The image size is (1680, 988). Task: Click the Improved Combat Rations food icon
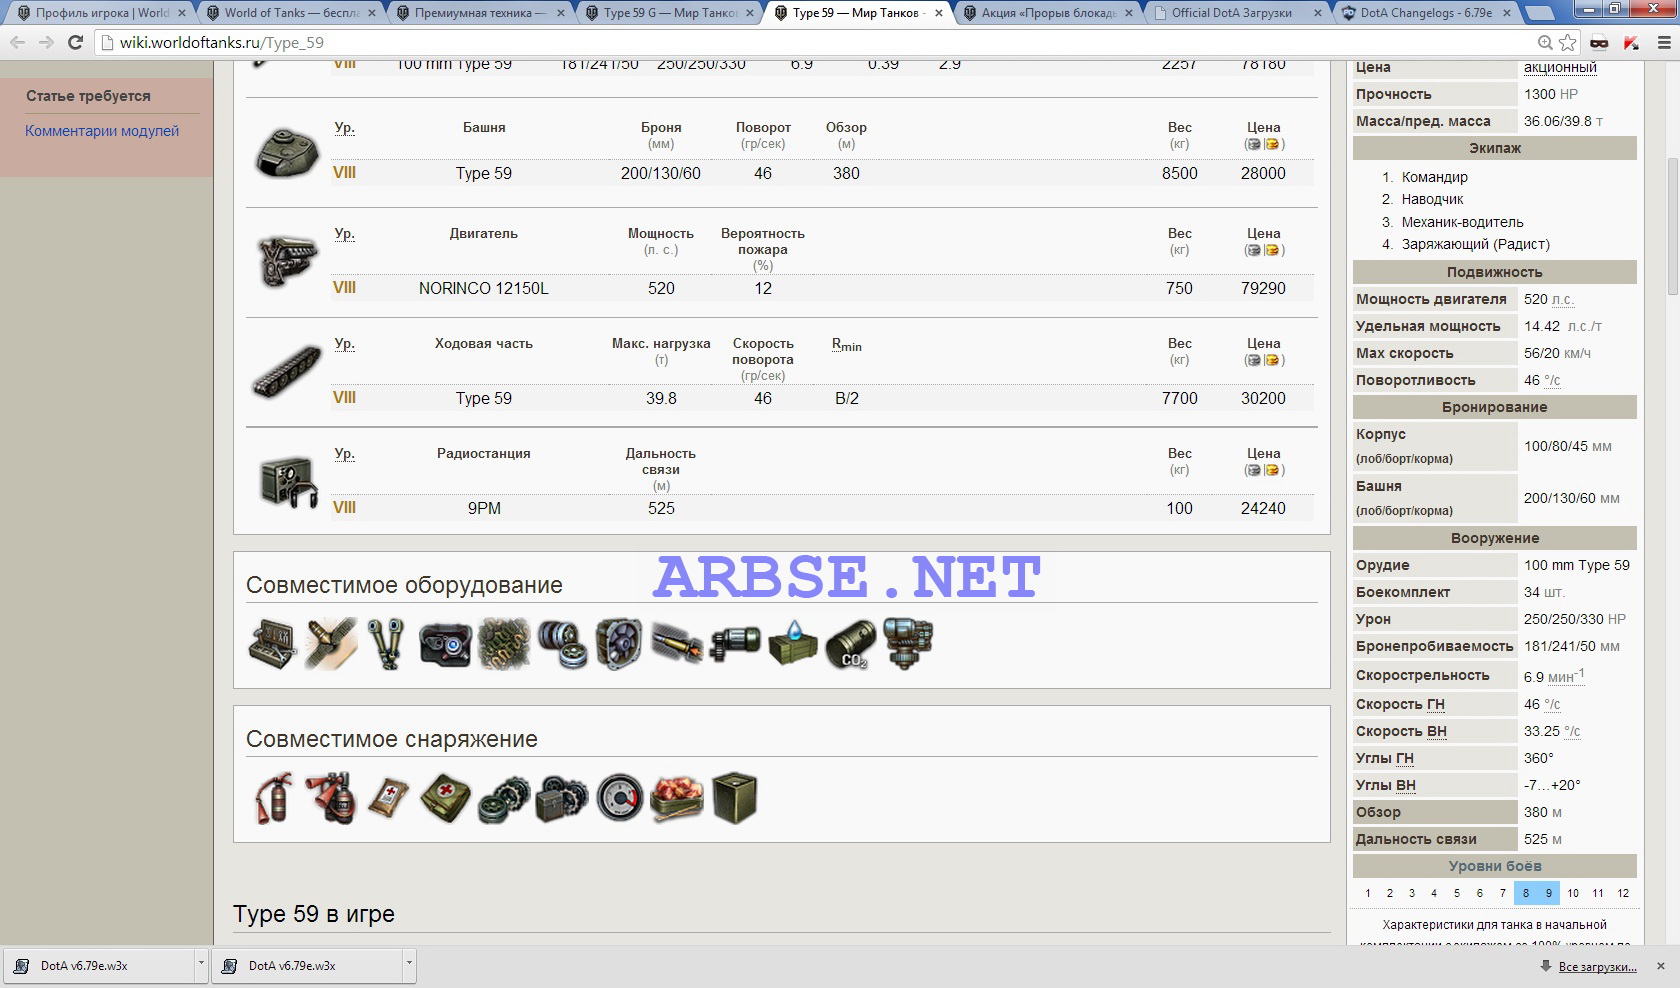677,798
